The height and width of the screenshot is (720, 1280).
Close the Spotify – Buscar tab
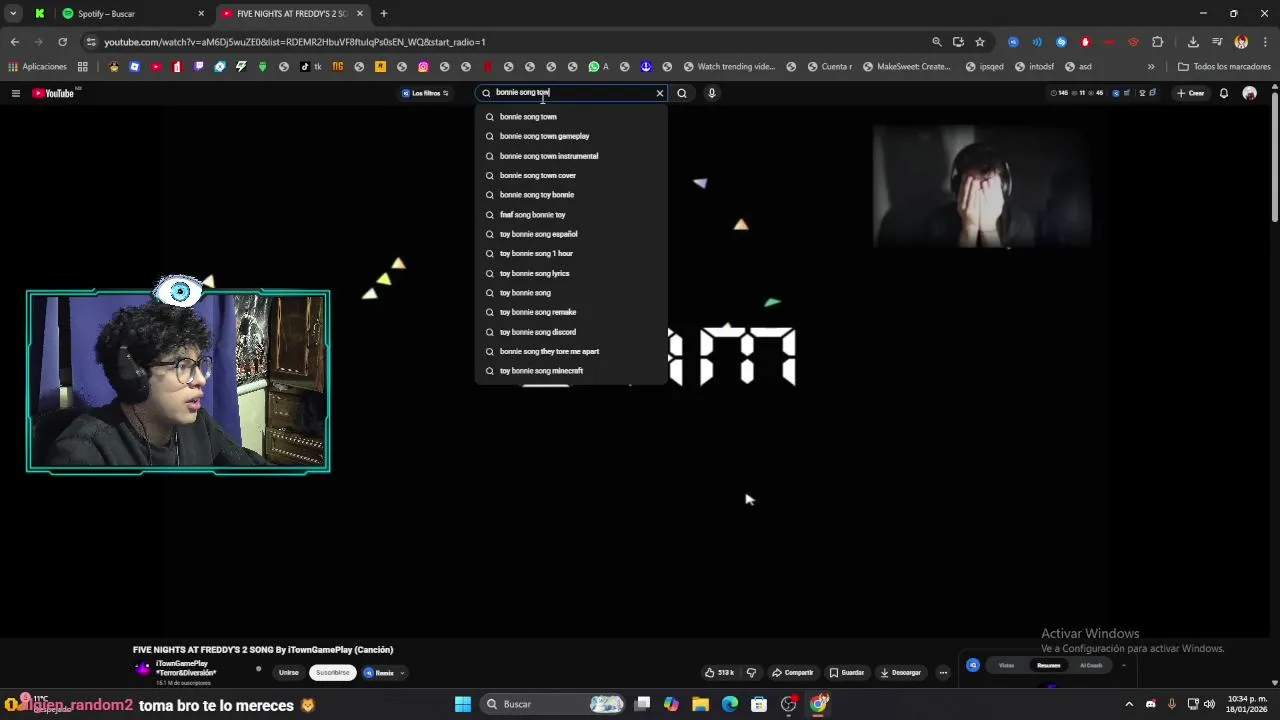[201, 14]
